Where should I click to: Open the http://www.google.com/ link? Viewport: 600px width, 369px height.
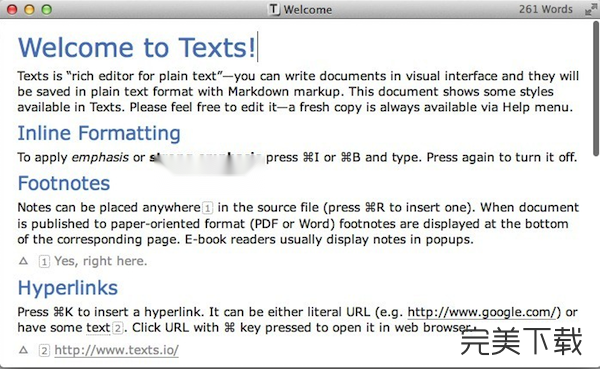[481, 312]
